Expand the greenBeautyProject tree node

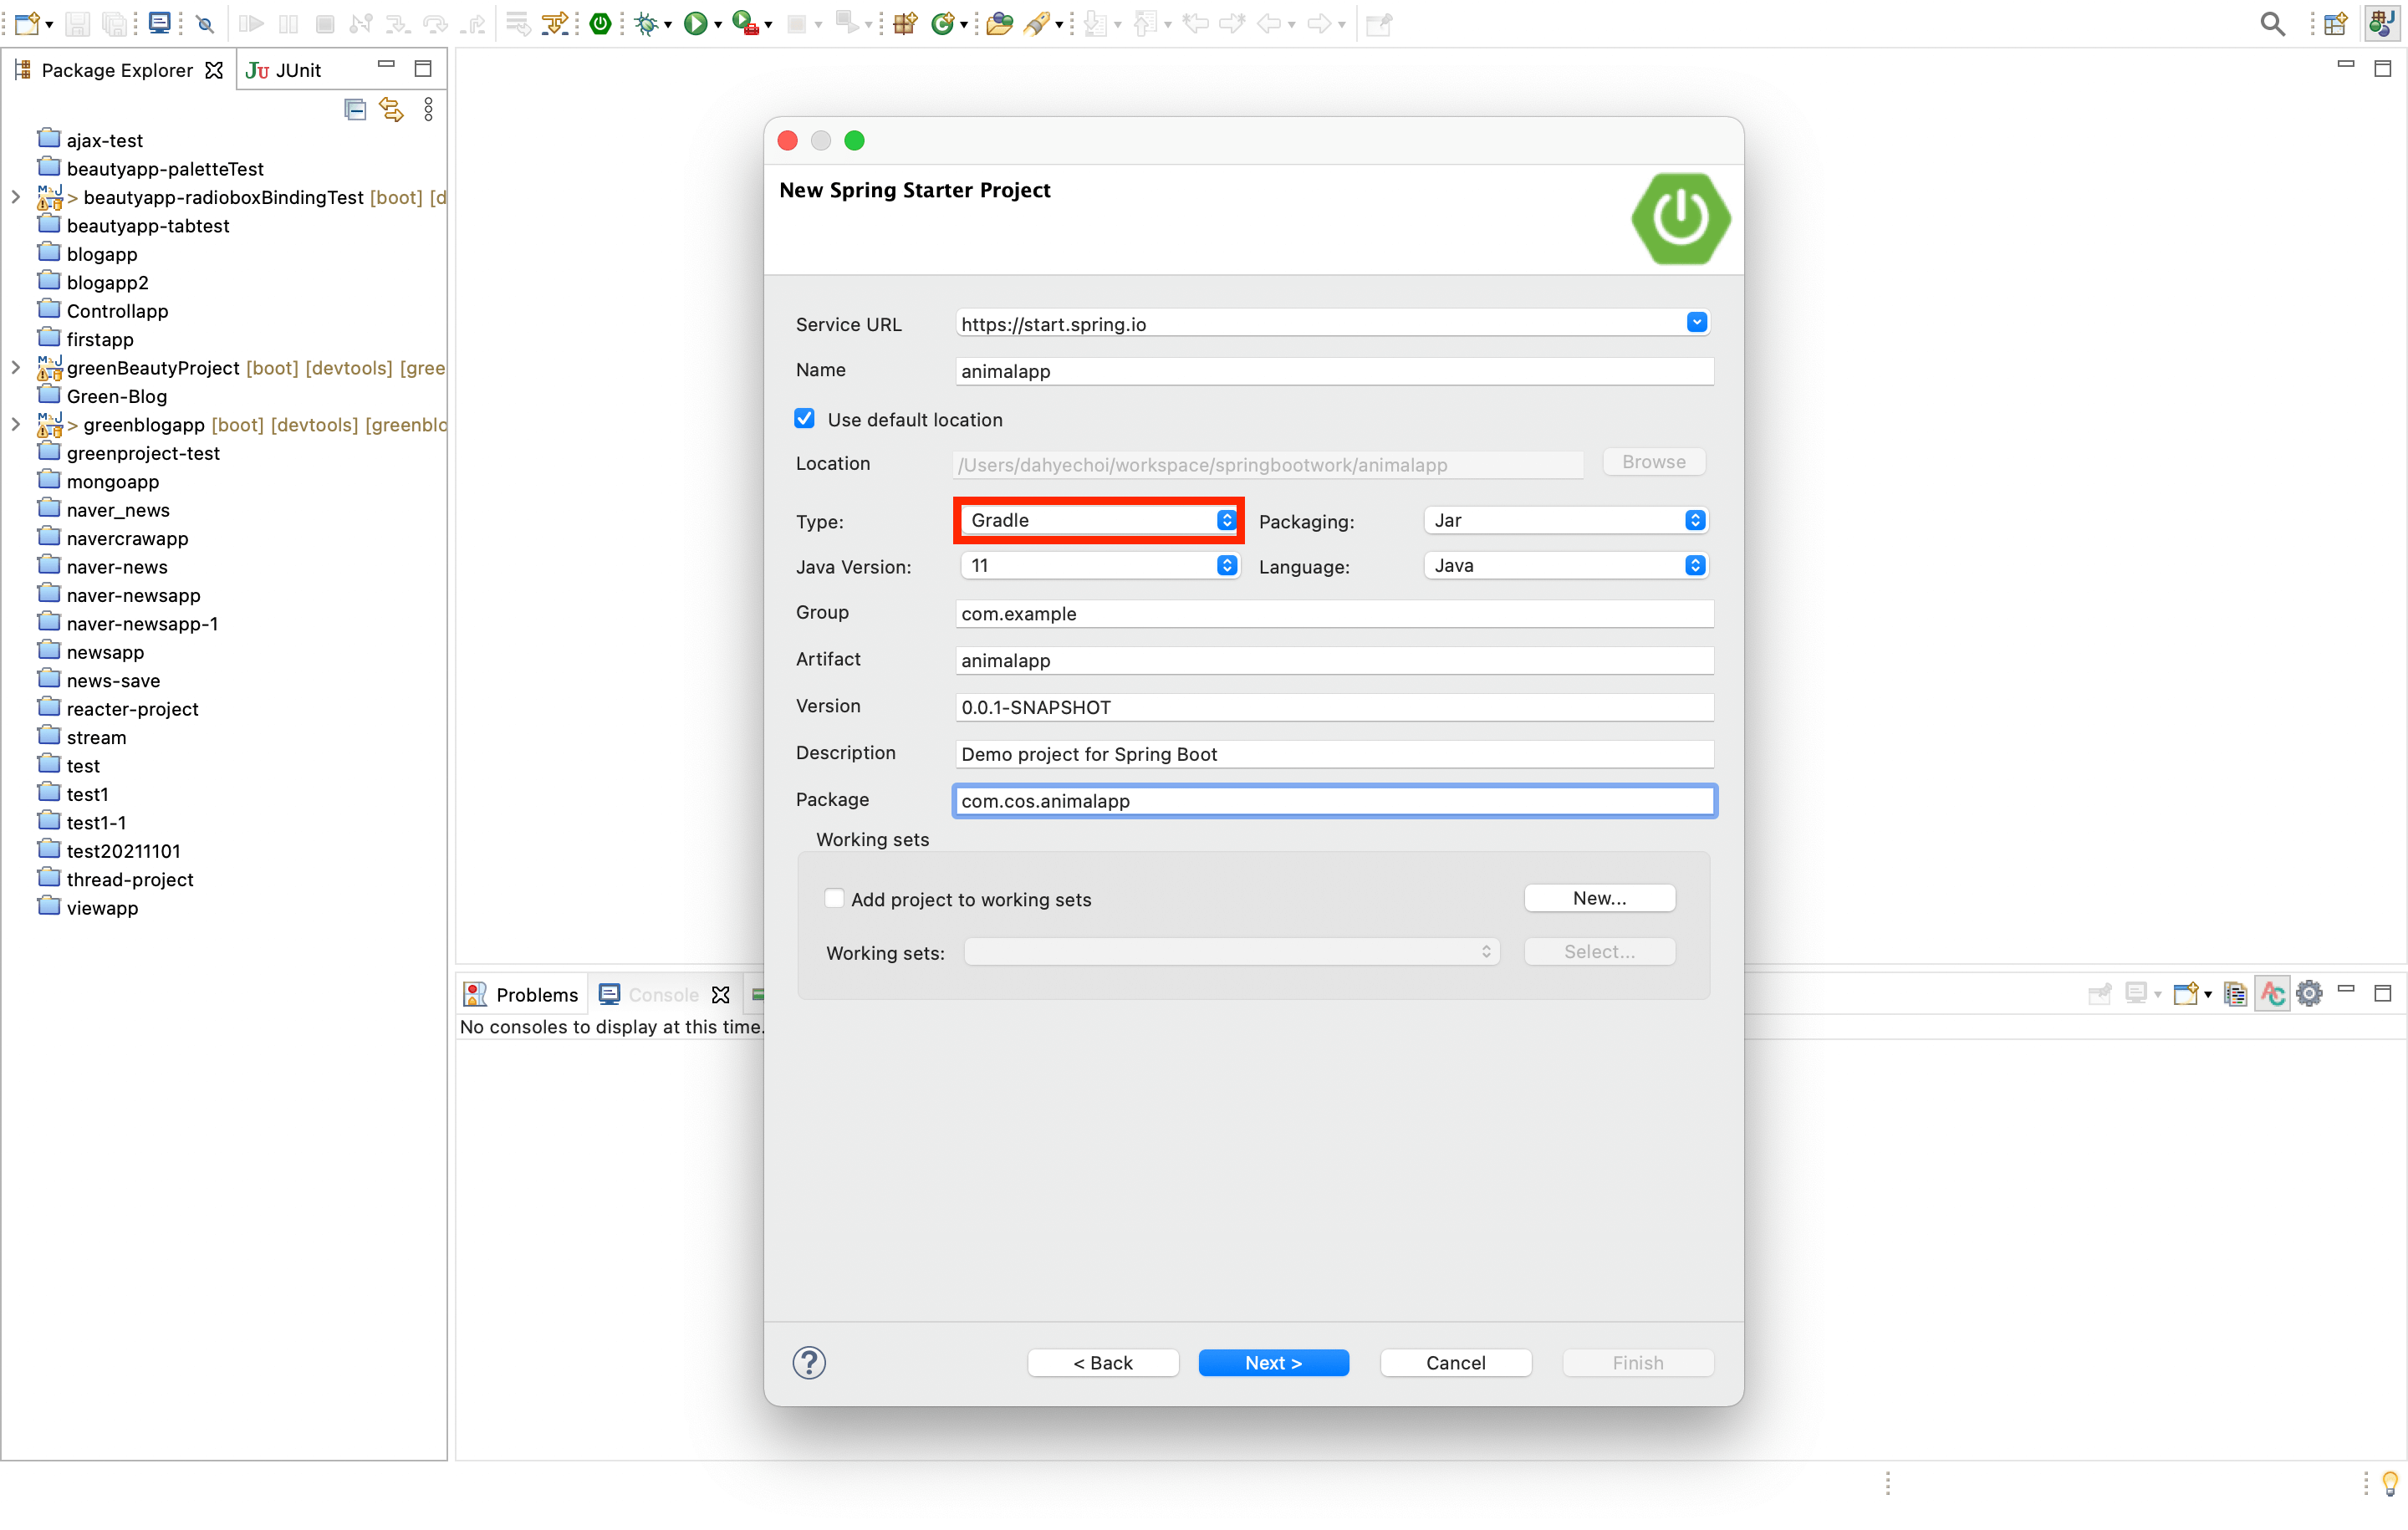click(16, 368)
